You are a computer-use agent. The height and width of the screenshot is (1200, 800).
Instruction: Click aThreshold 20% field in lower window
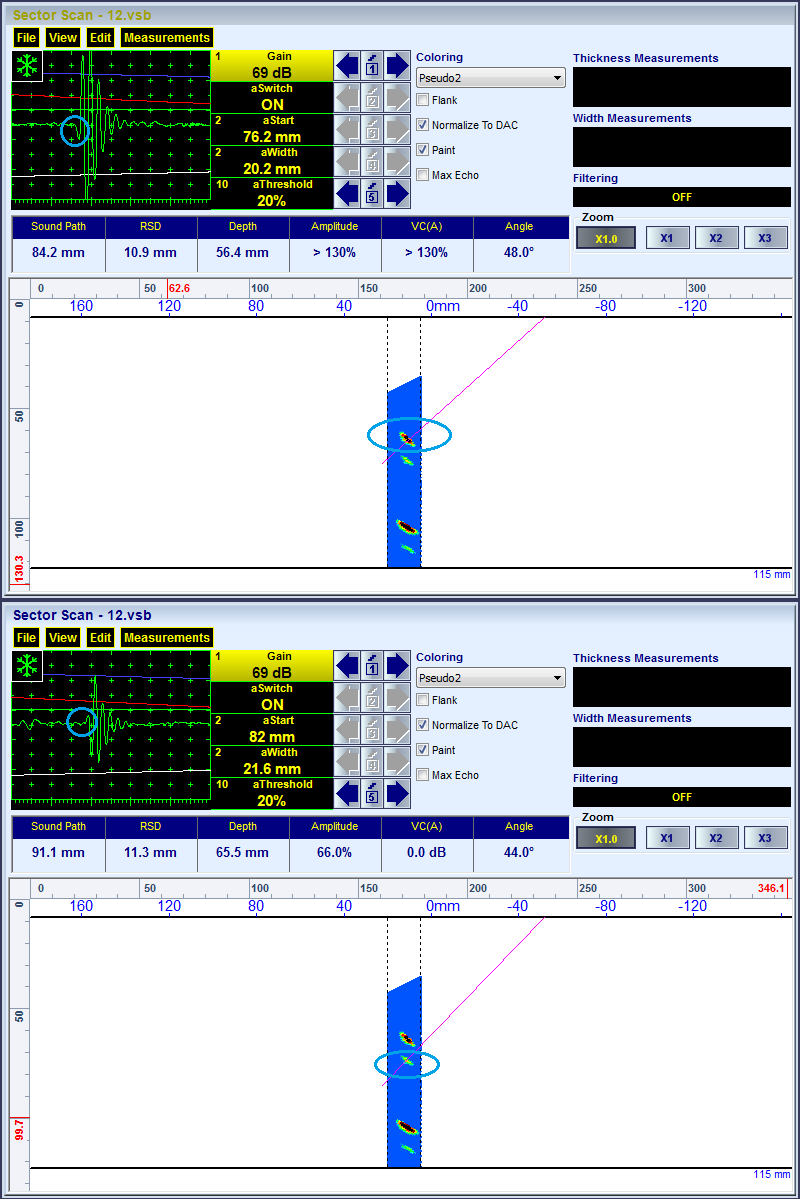coord(271,794)
